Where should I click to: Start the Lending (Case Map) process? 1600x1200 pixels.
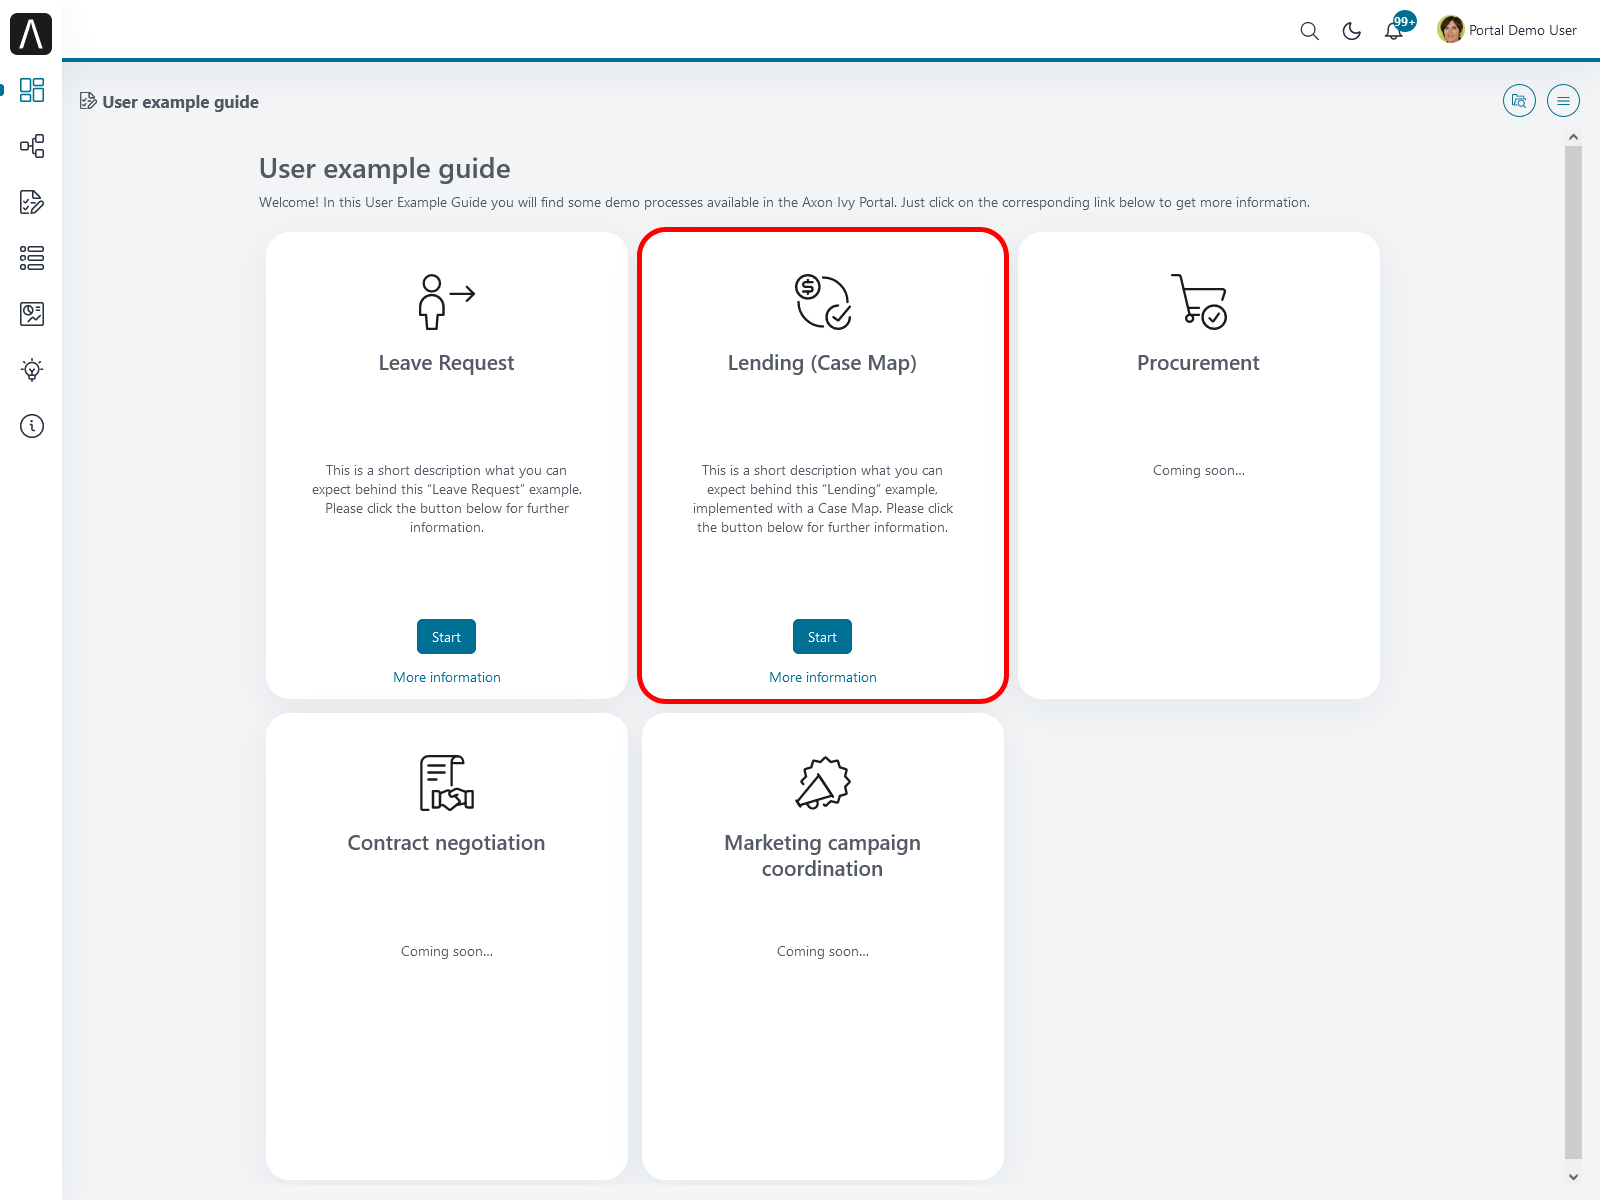tap(822, 637)
